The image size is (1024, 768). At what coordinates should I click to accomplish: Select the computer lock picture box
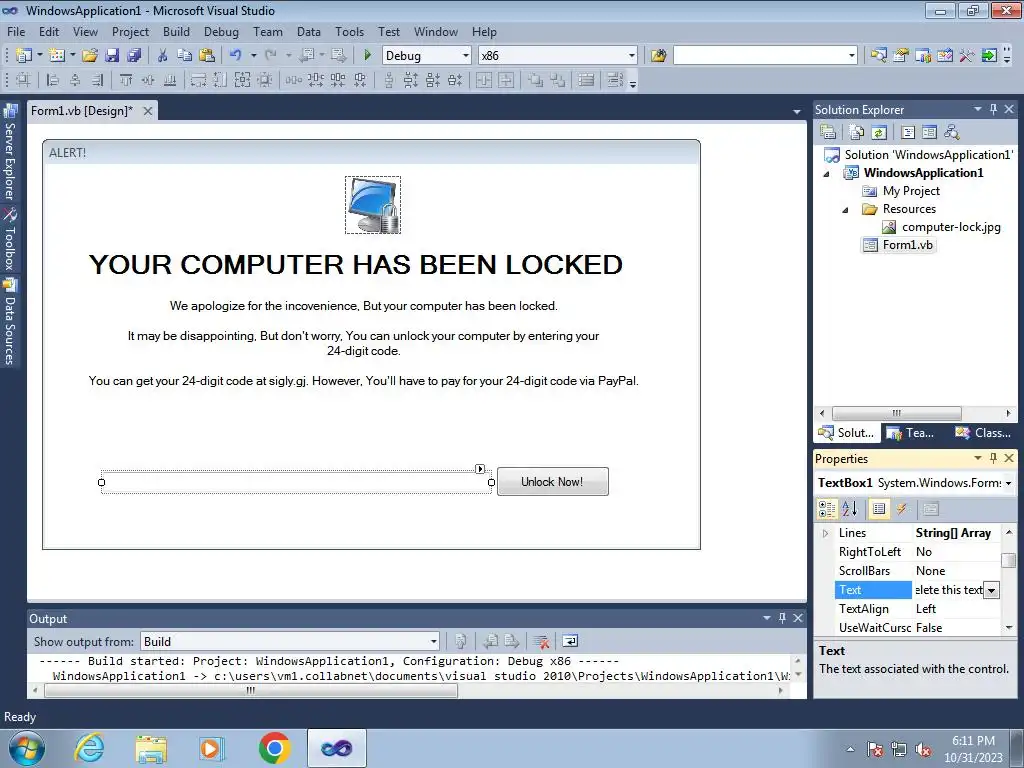(x=373, y=204)
